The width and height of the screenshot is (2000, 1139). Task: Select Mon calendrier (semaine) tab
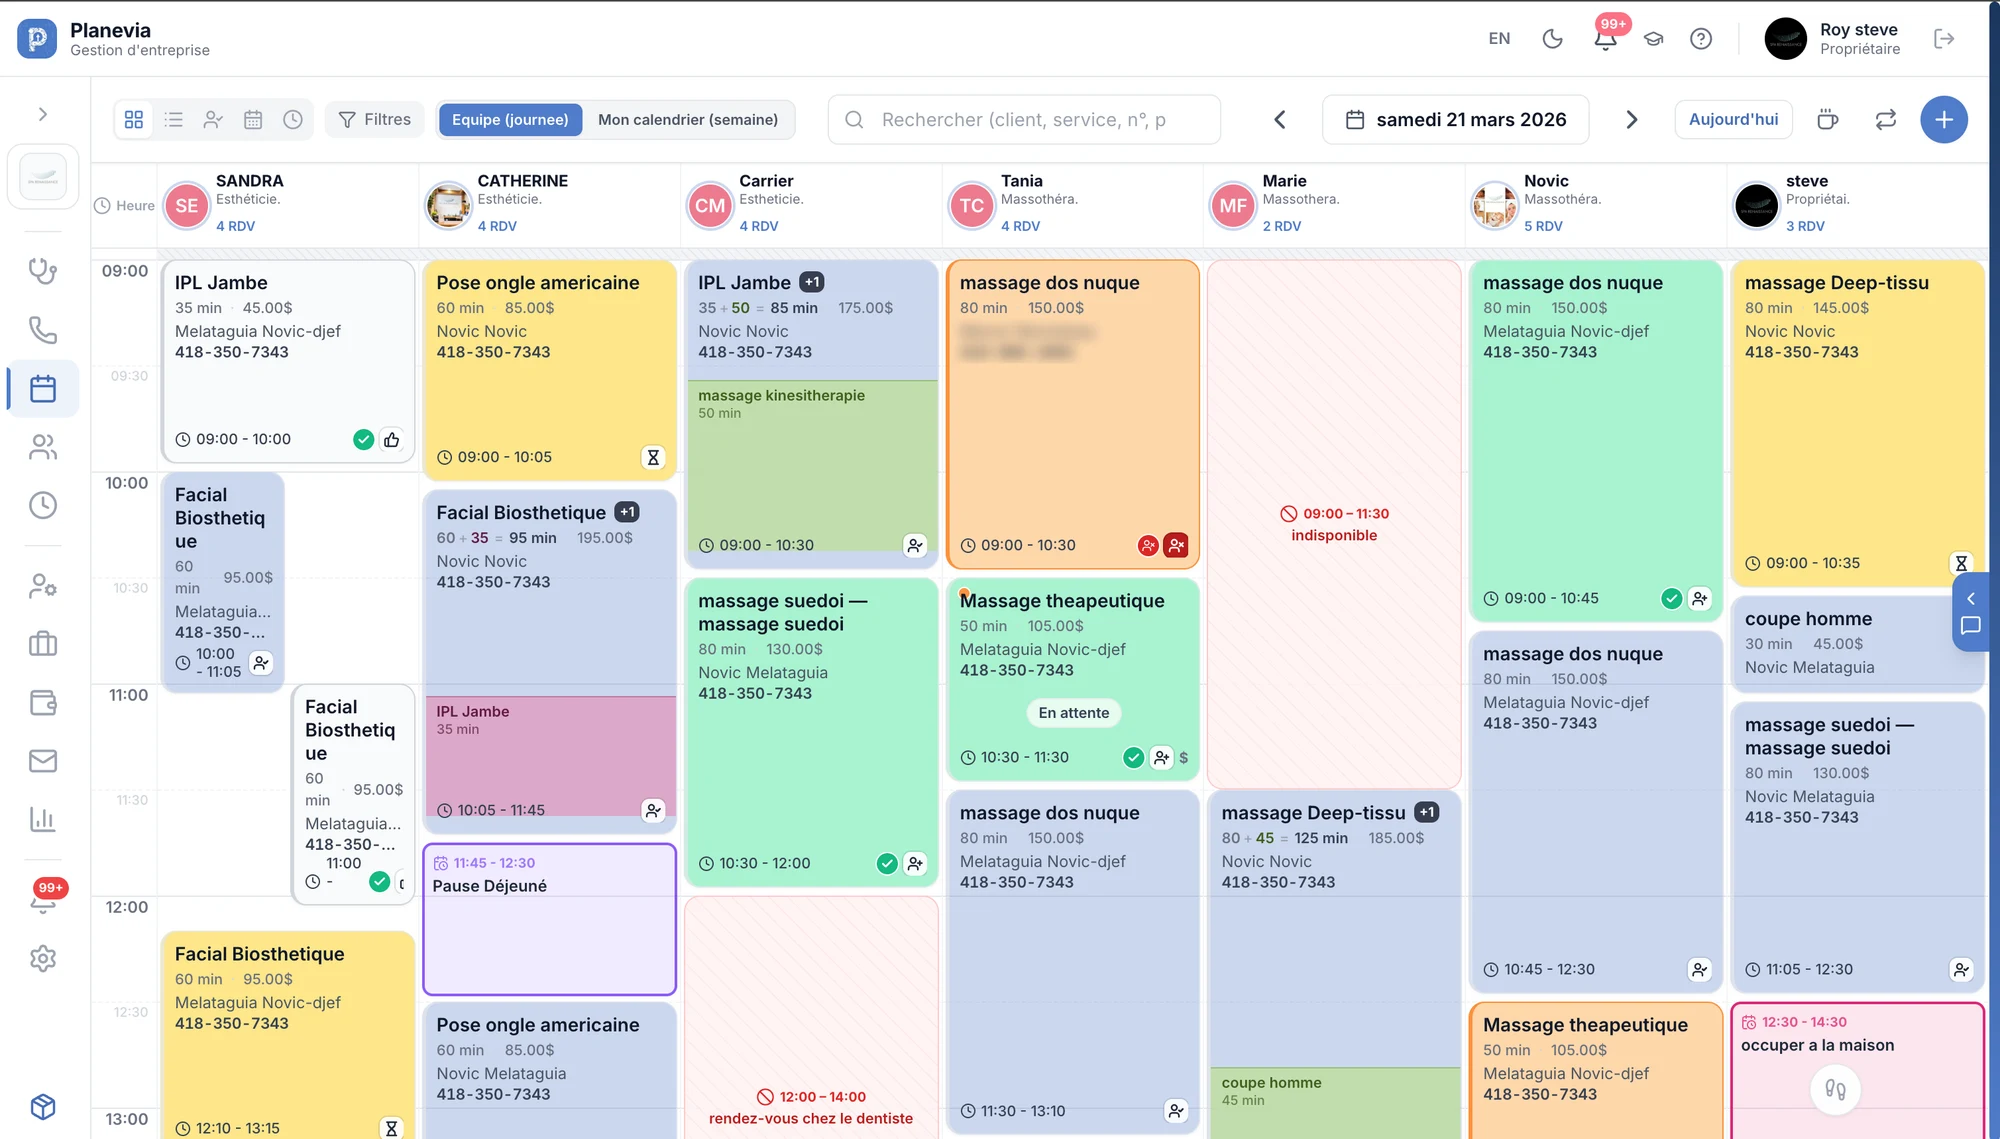coord(688,120)
